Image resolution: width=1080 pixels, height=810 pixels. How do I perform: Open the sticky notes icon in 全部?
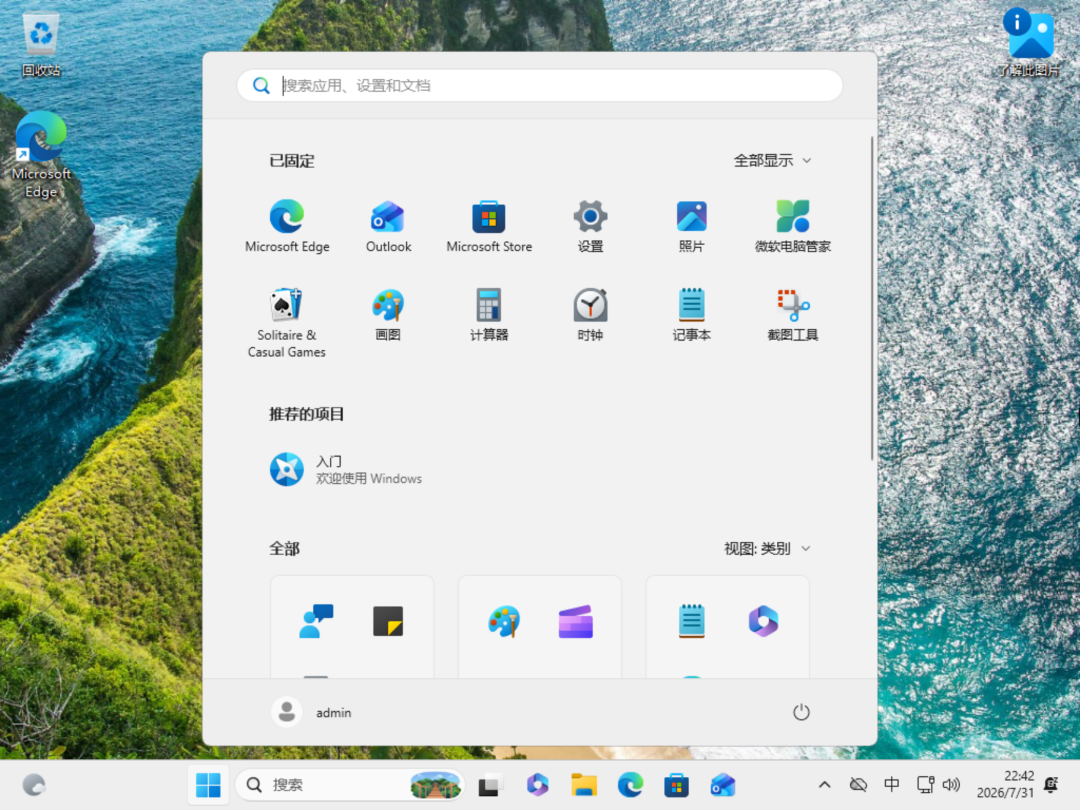point(388,621)
